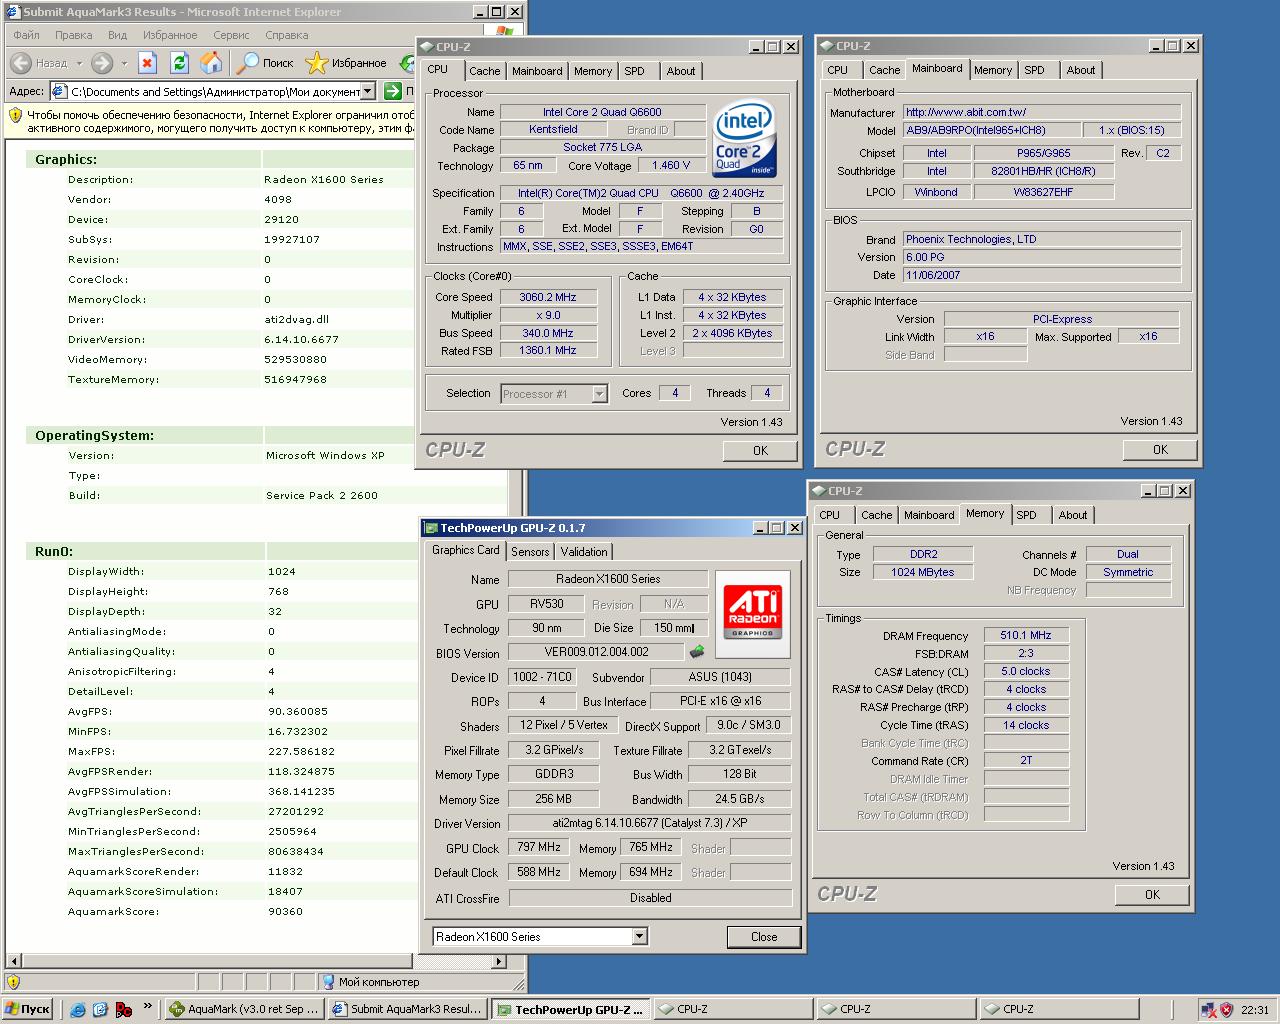The width and height of the screenshot is (1280, 1024).
Task: Go to the Home page via house icon
Action: click(x=211, y=63)
